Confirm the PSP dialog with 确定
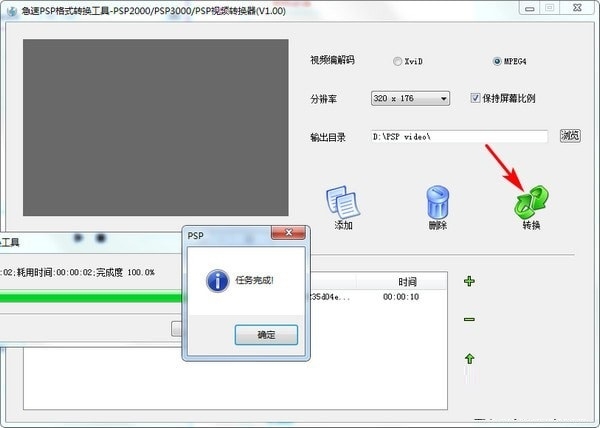The image size is (600, 428). point(266,335)
